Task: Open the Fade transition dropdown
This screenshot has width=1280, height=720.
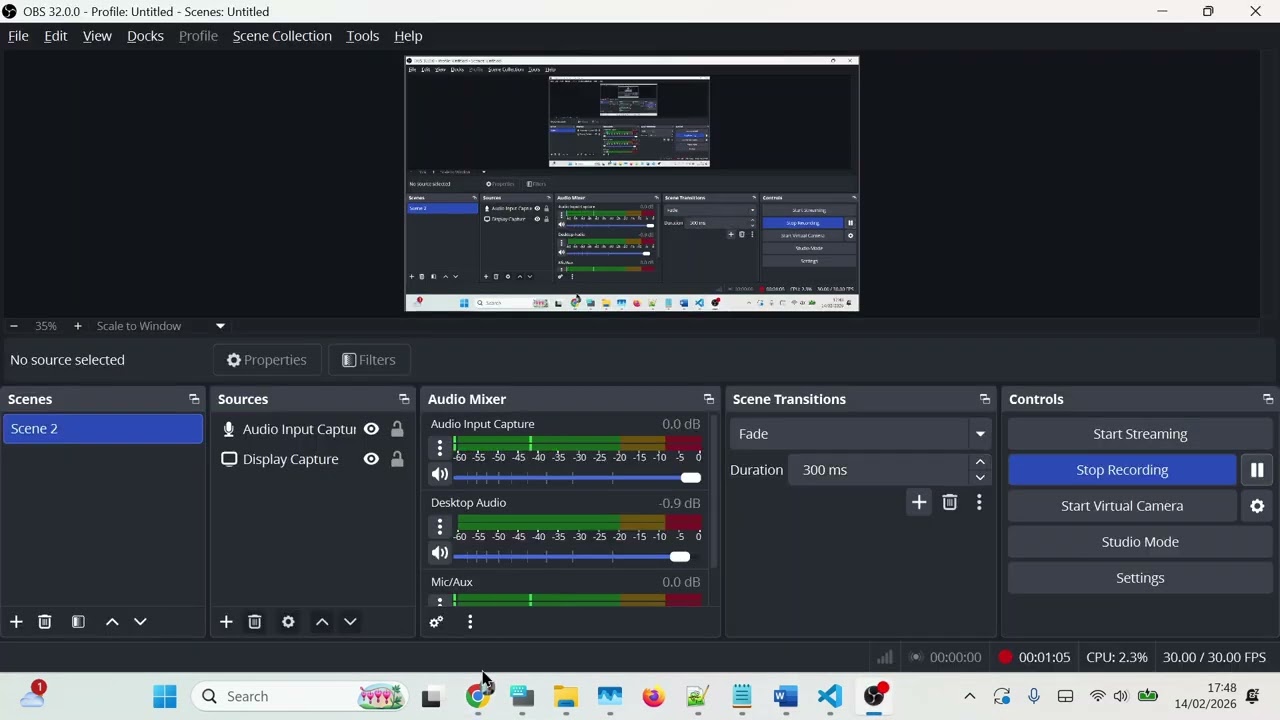Action: pos(862,434)
